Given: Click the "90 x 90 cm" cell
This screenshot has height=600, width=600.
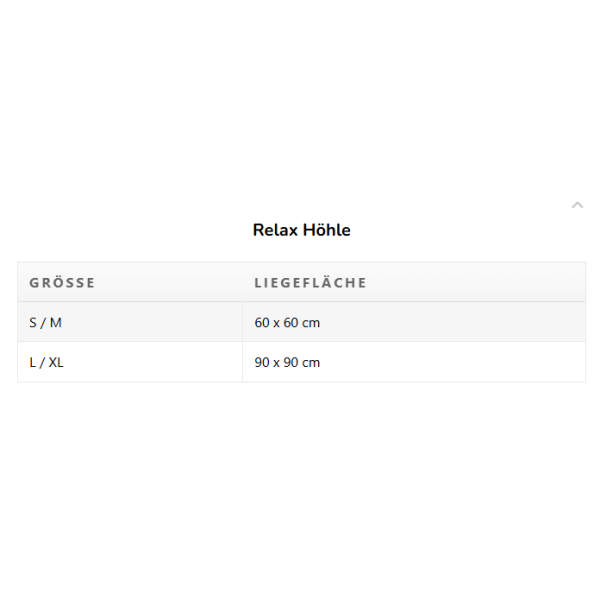Looking at the screenshot, I should (x=287, y=362).
